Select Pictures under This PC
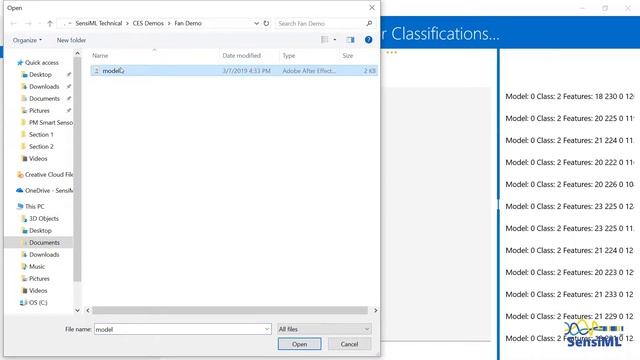The width and height of the screenshot is (640, 360). click(39, 278)
